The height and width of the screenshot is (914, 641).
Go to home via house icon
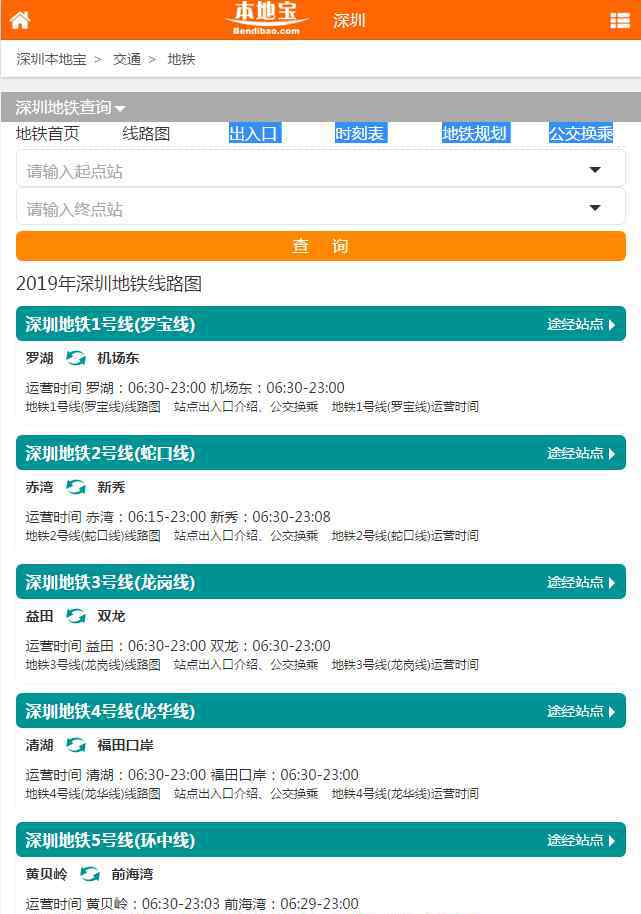tap(20, 20)
